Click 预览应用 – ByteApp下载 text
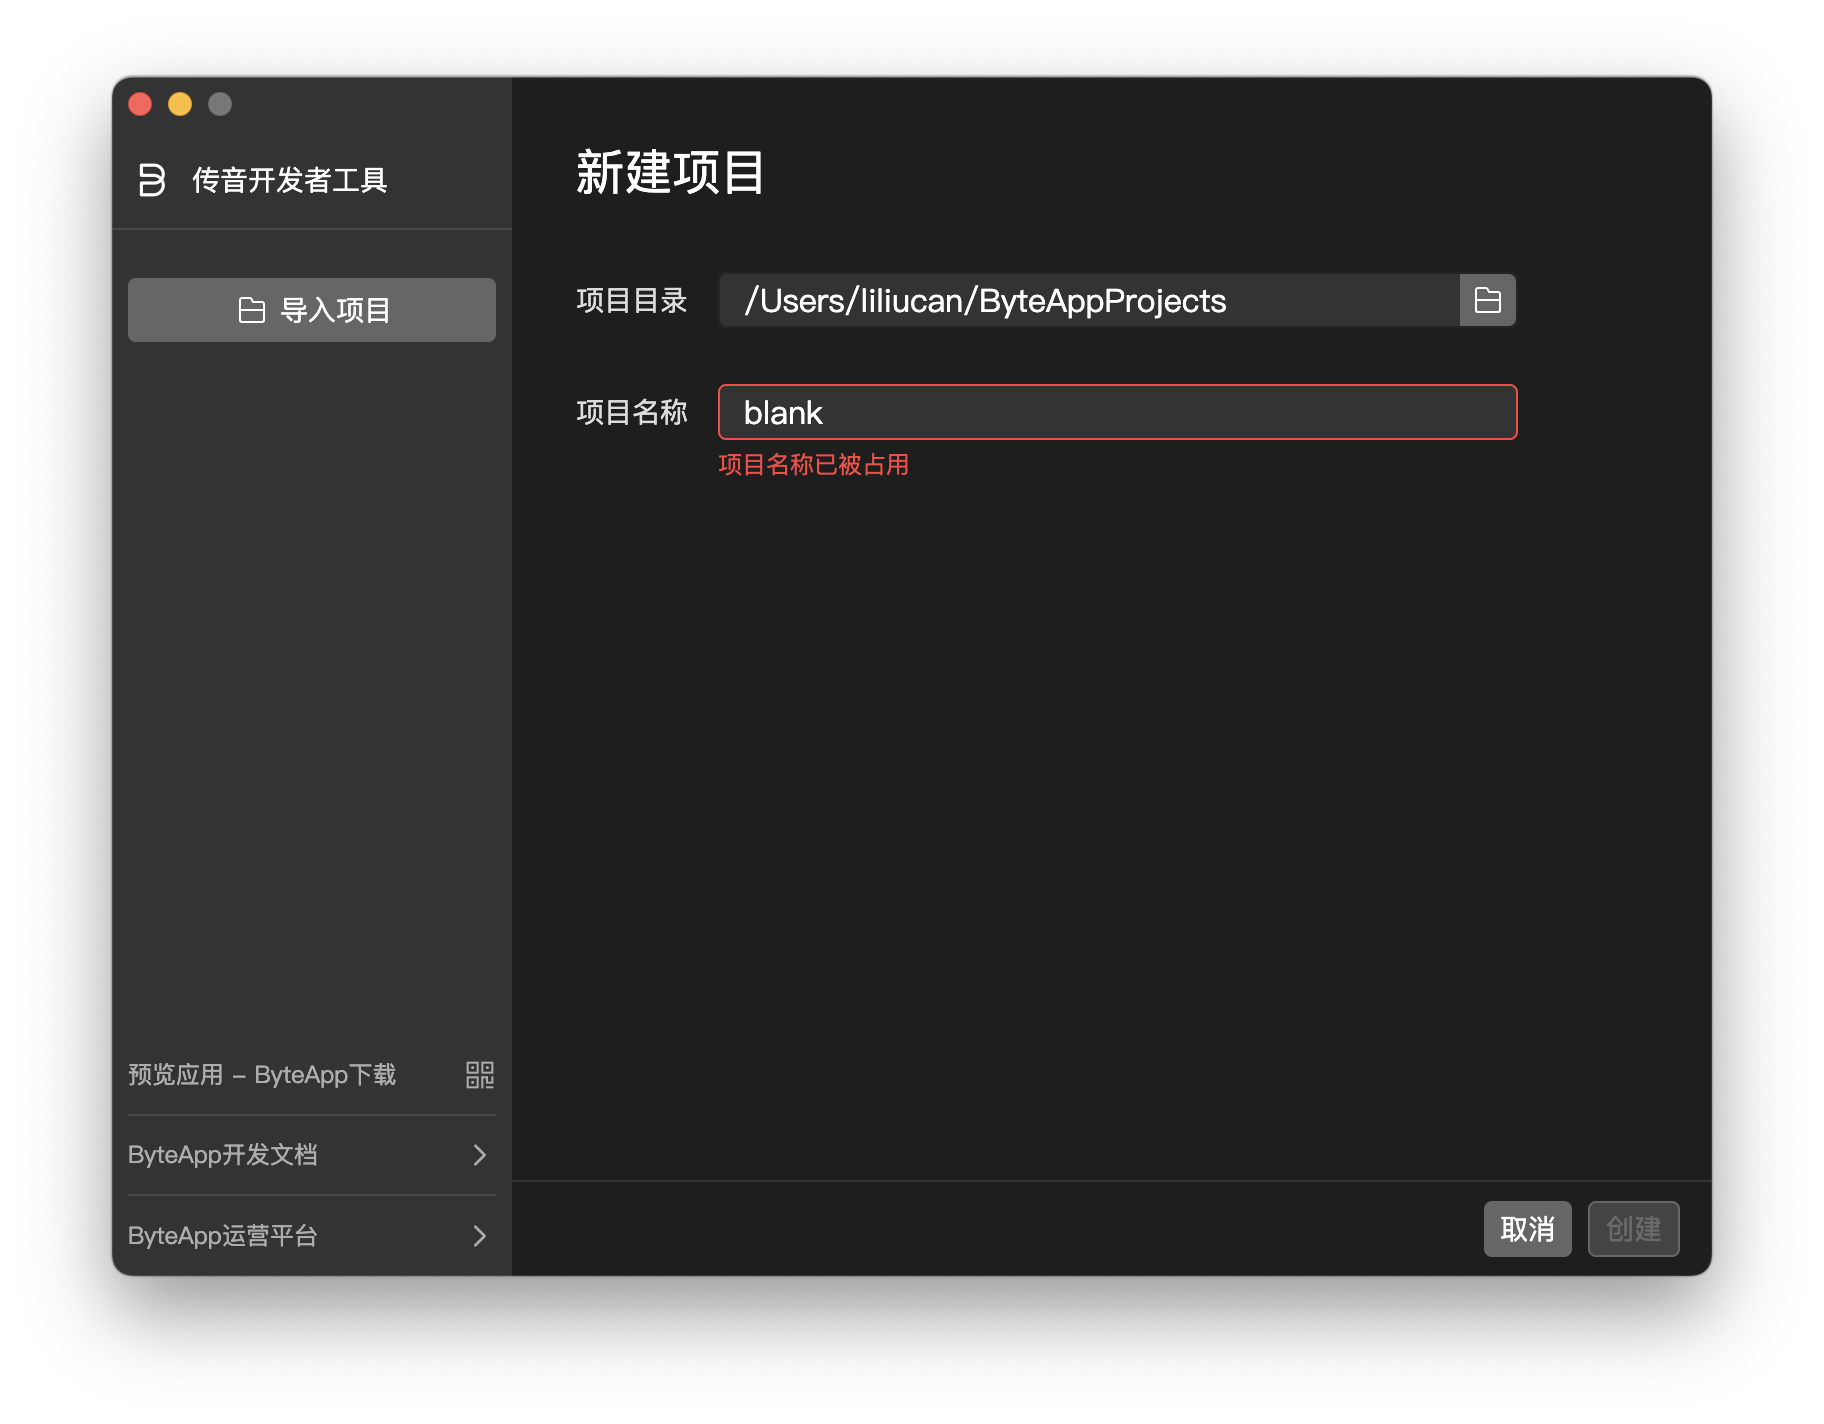Screen dimensions: 1824x1424 [x=262, y=1075]
